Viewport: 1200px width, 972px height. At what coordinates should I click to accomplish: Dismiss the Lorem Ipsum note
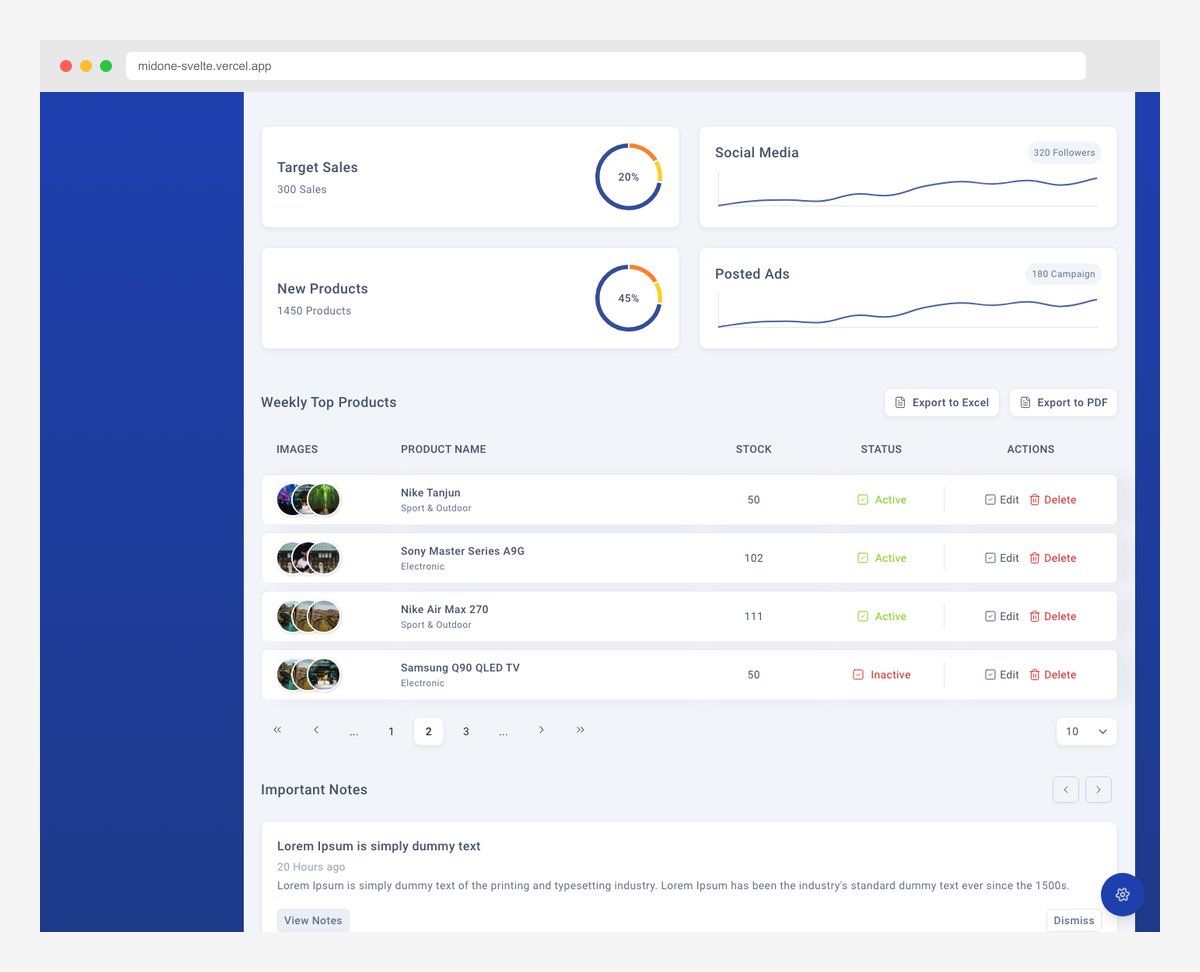tap(1073, 920)
